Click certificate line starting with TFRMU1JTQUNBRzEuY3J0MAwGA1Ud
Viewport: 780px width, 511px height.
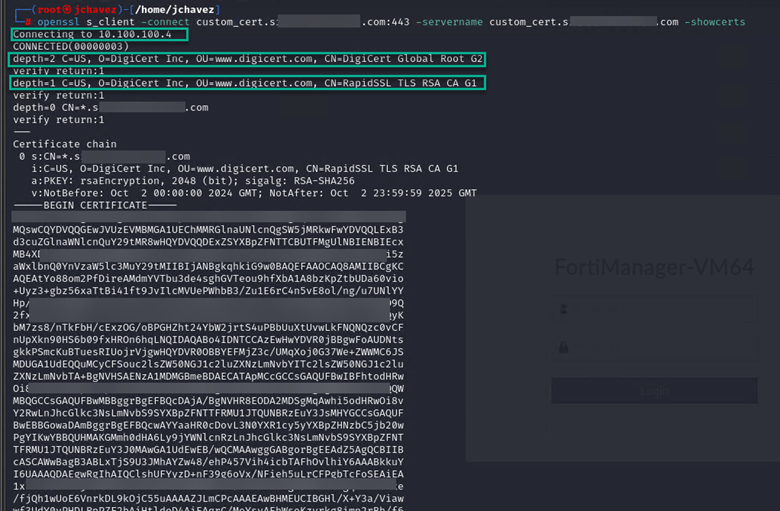pyautogui.click(x=208, y=449)
